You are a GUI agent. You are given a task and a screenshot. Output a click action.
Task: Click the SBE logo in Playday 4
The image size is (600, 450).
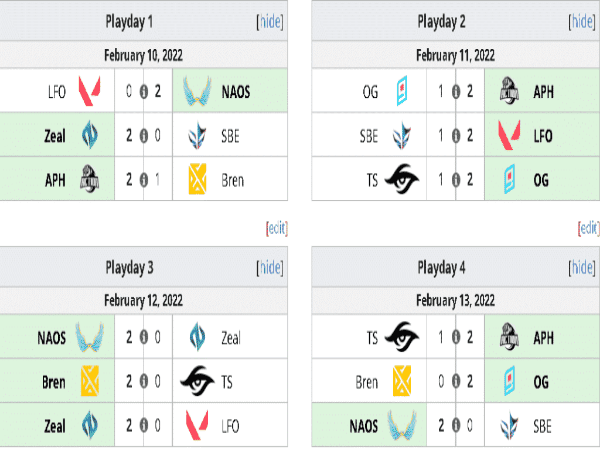tap(511, 424)
